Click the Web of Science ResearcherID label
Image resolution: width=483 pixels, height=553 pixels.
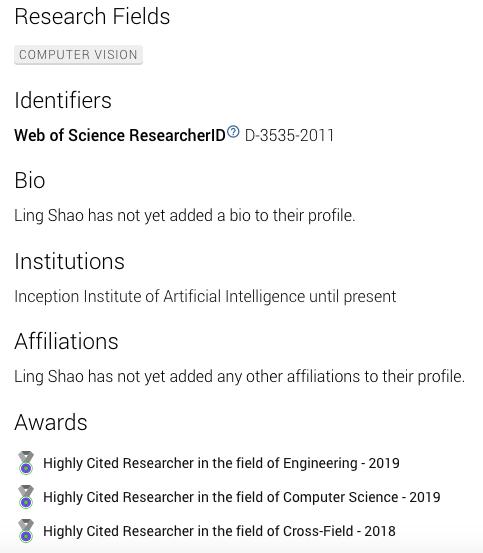120,135
